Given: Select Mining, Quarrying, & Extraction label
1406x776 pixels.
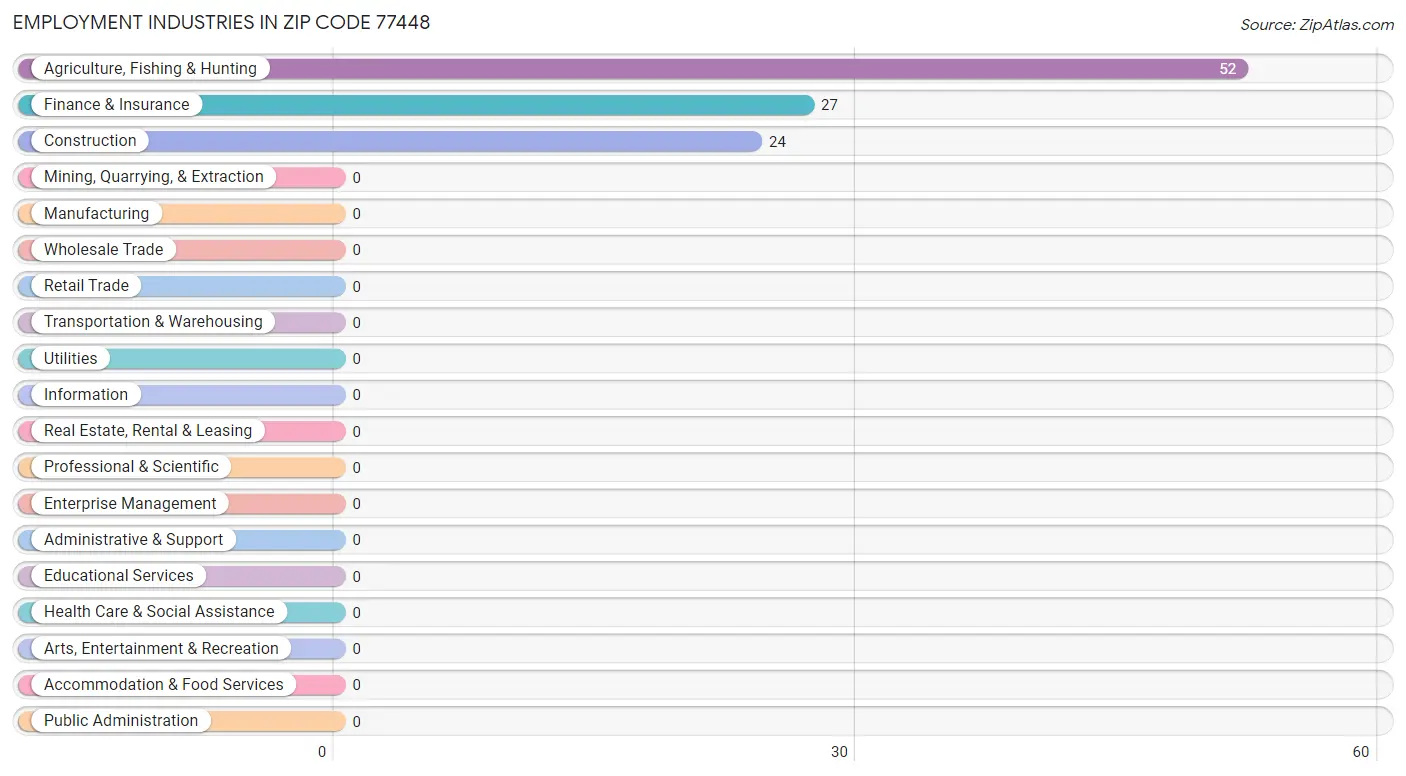Looking at the screenshot, I should pos(154,177).
